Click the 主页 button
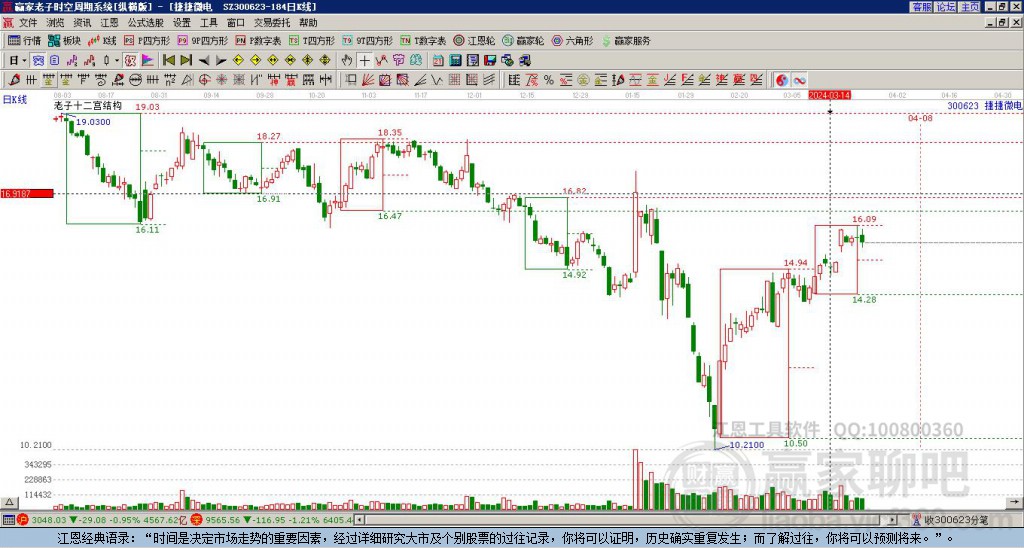Image resolution: width=1024 pixels, height=548 pixels. click(970, 7)
